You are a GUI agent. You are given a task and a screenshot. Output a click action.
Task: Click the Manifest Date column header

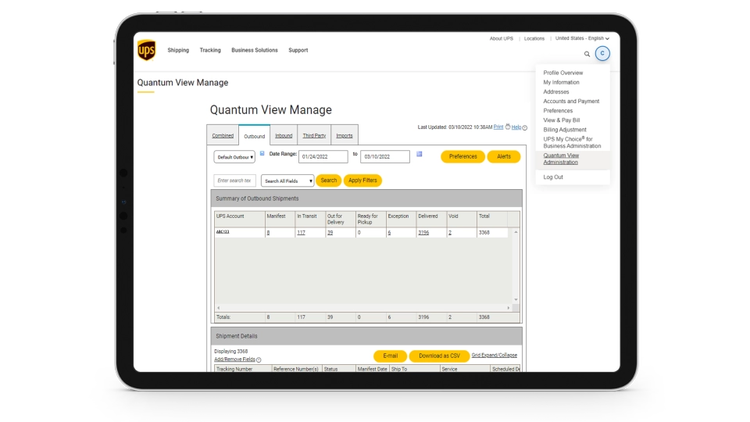(372, 369)
